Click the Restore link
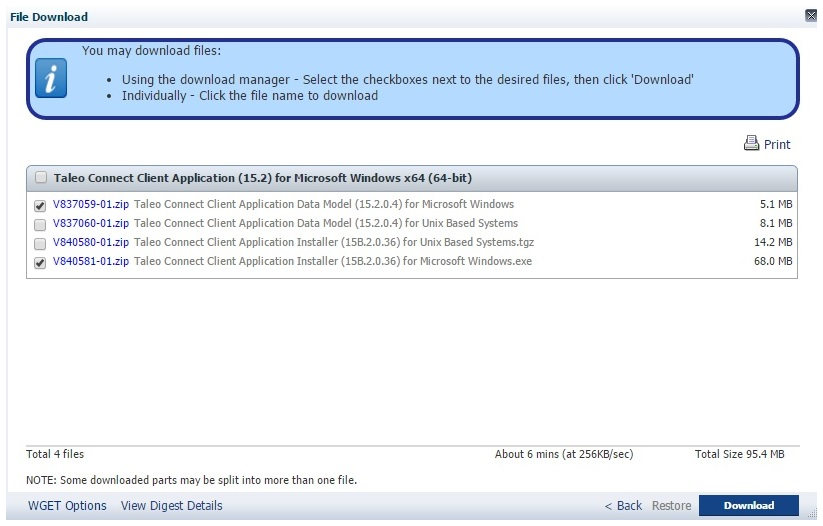This screenshot has width=823, height=526. [x=671, y=506]
